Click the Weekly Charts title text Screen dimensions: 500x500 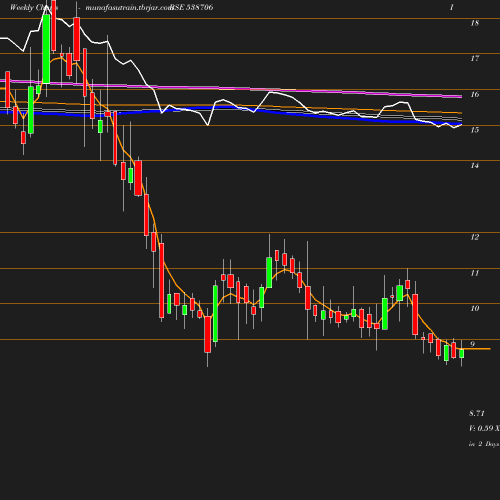click(x=34, y=7)
